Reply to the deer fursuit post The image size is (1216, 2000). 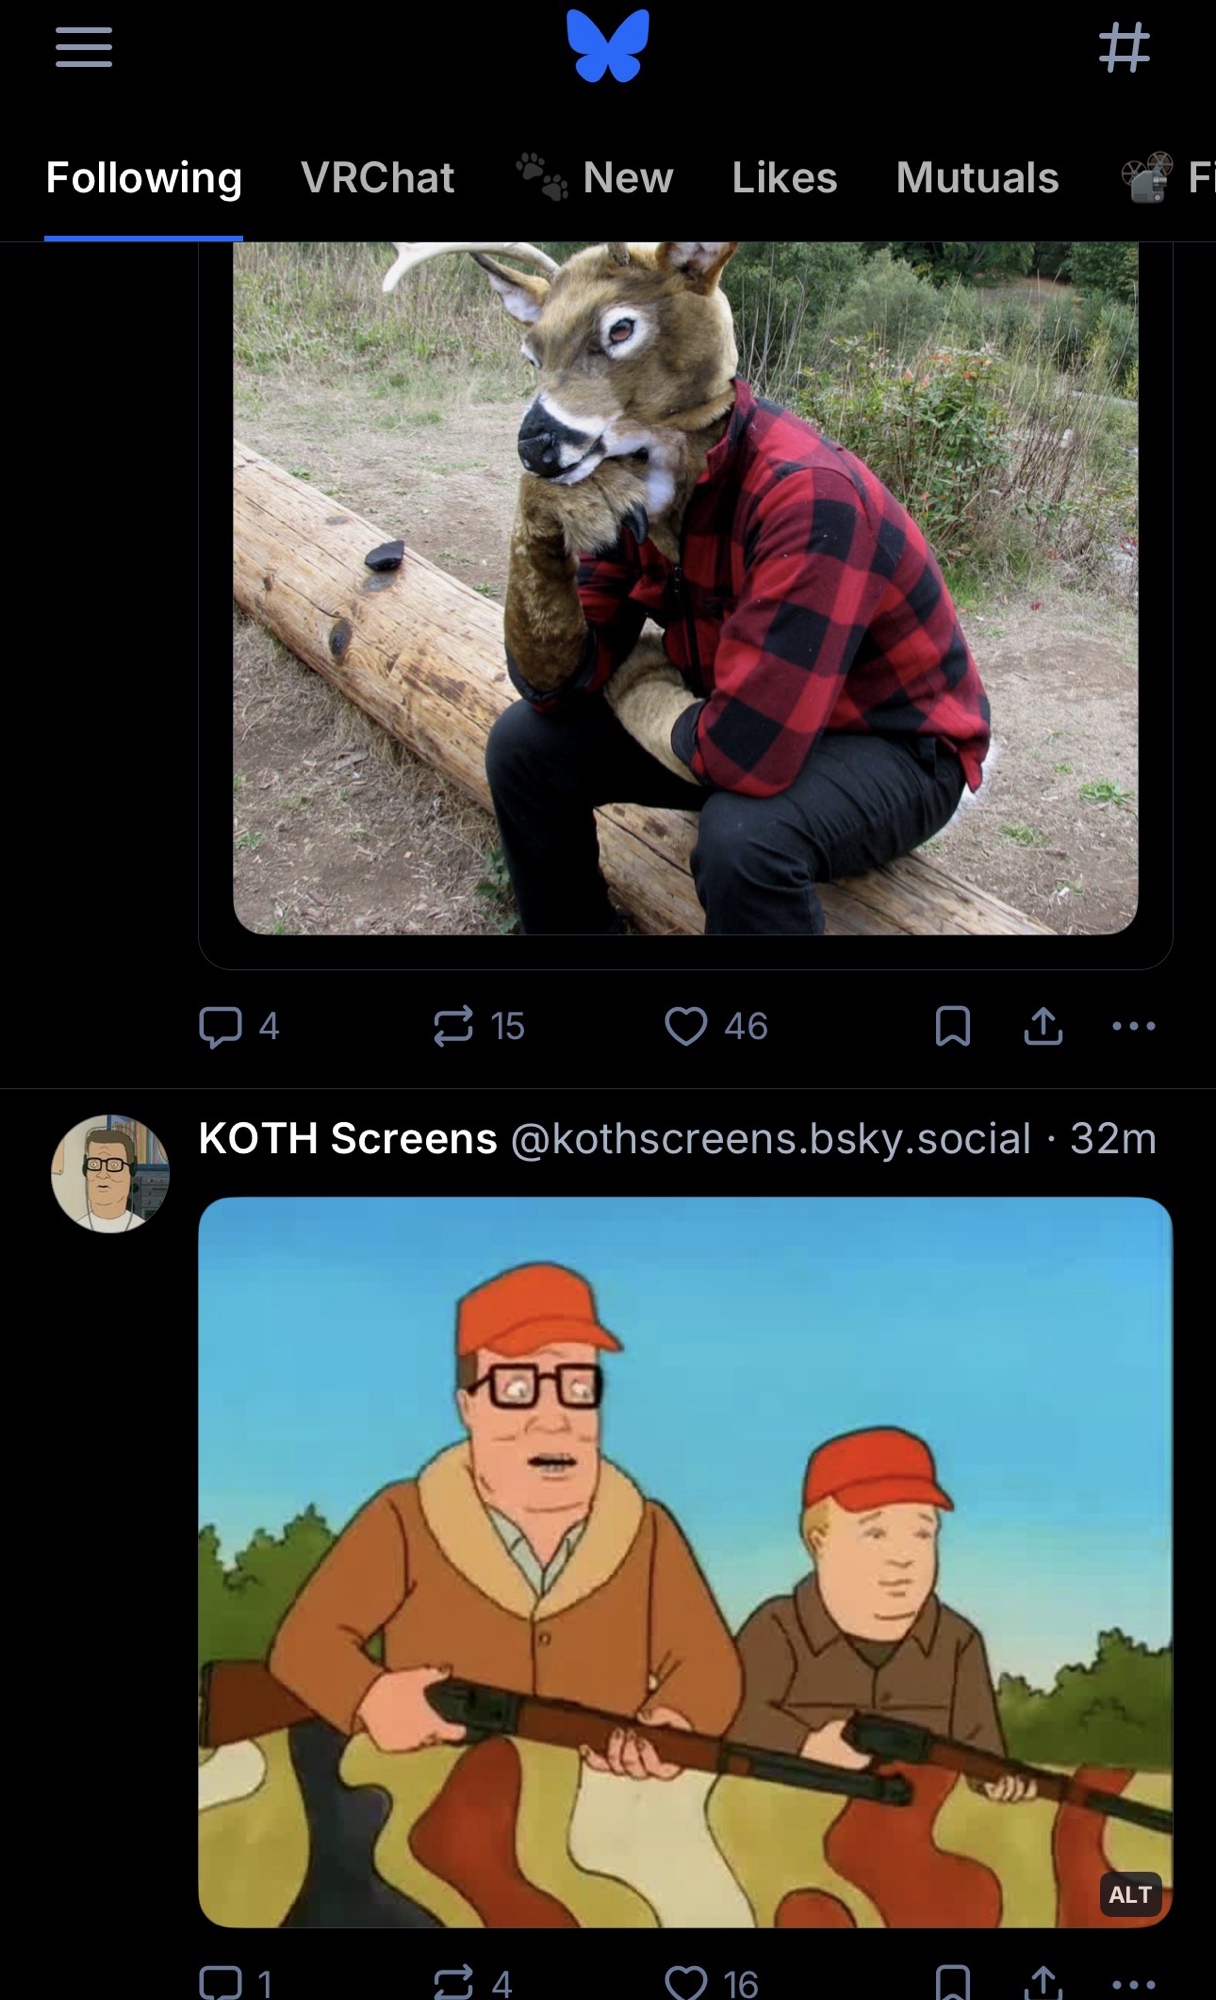(221, 1026)
